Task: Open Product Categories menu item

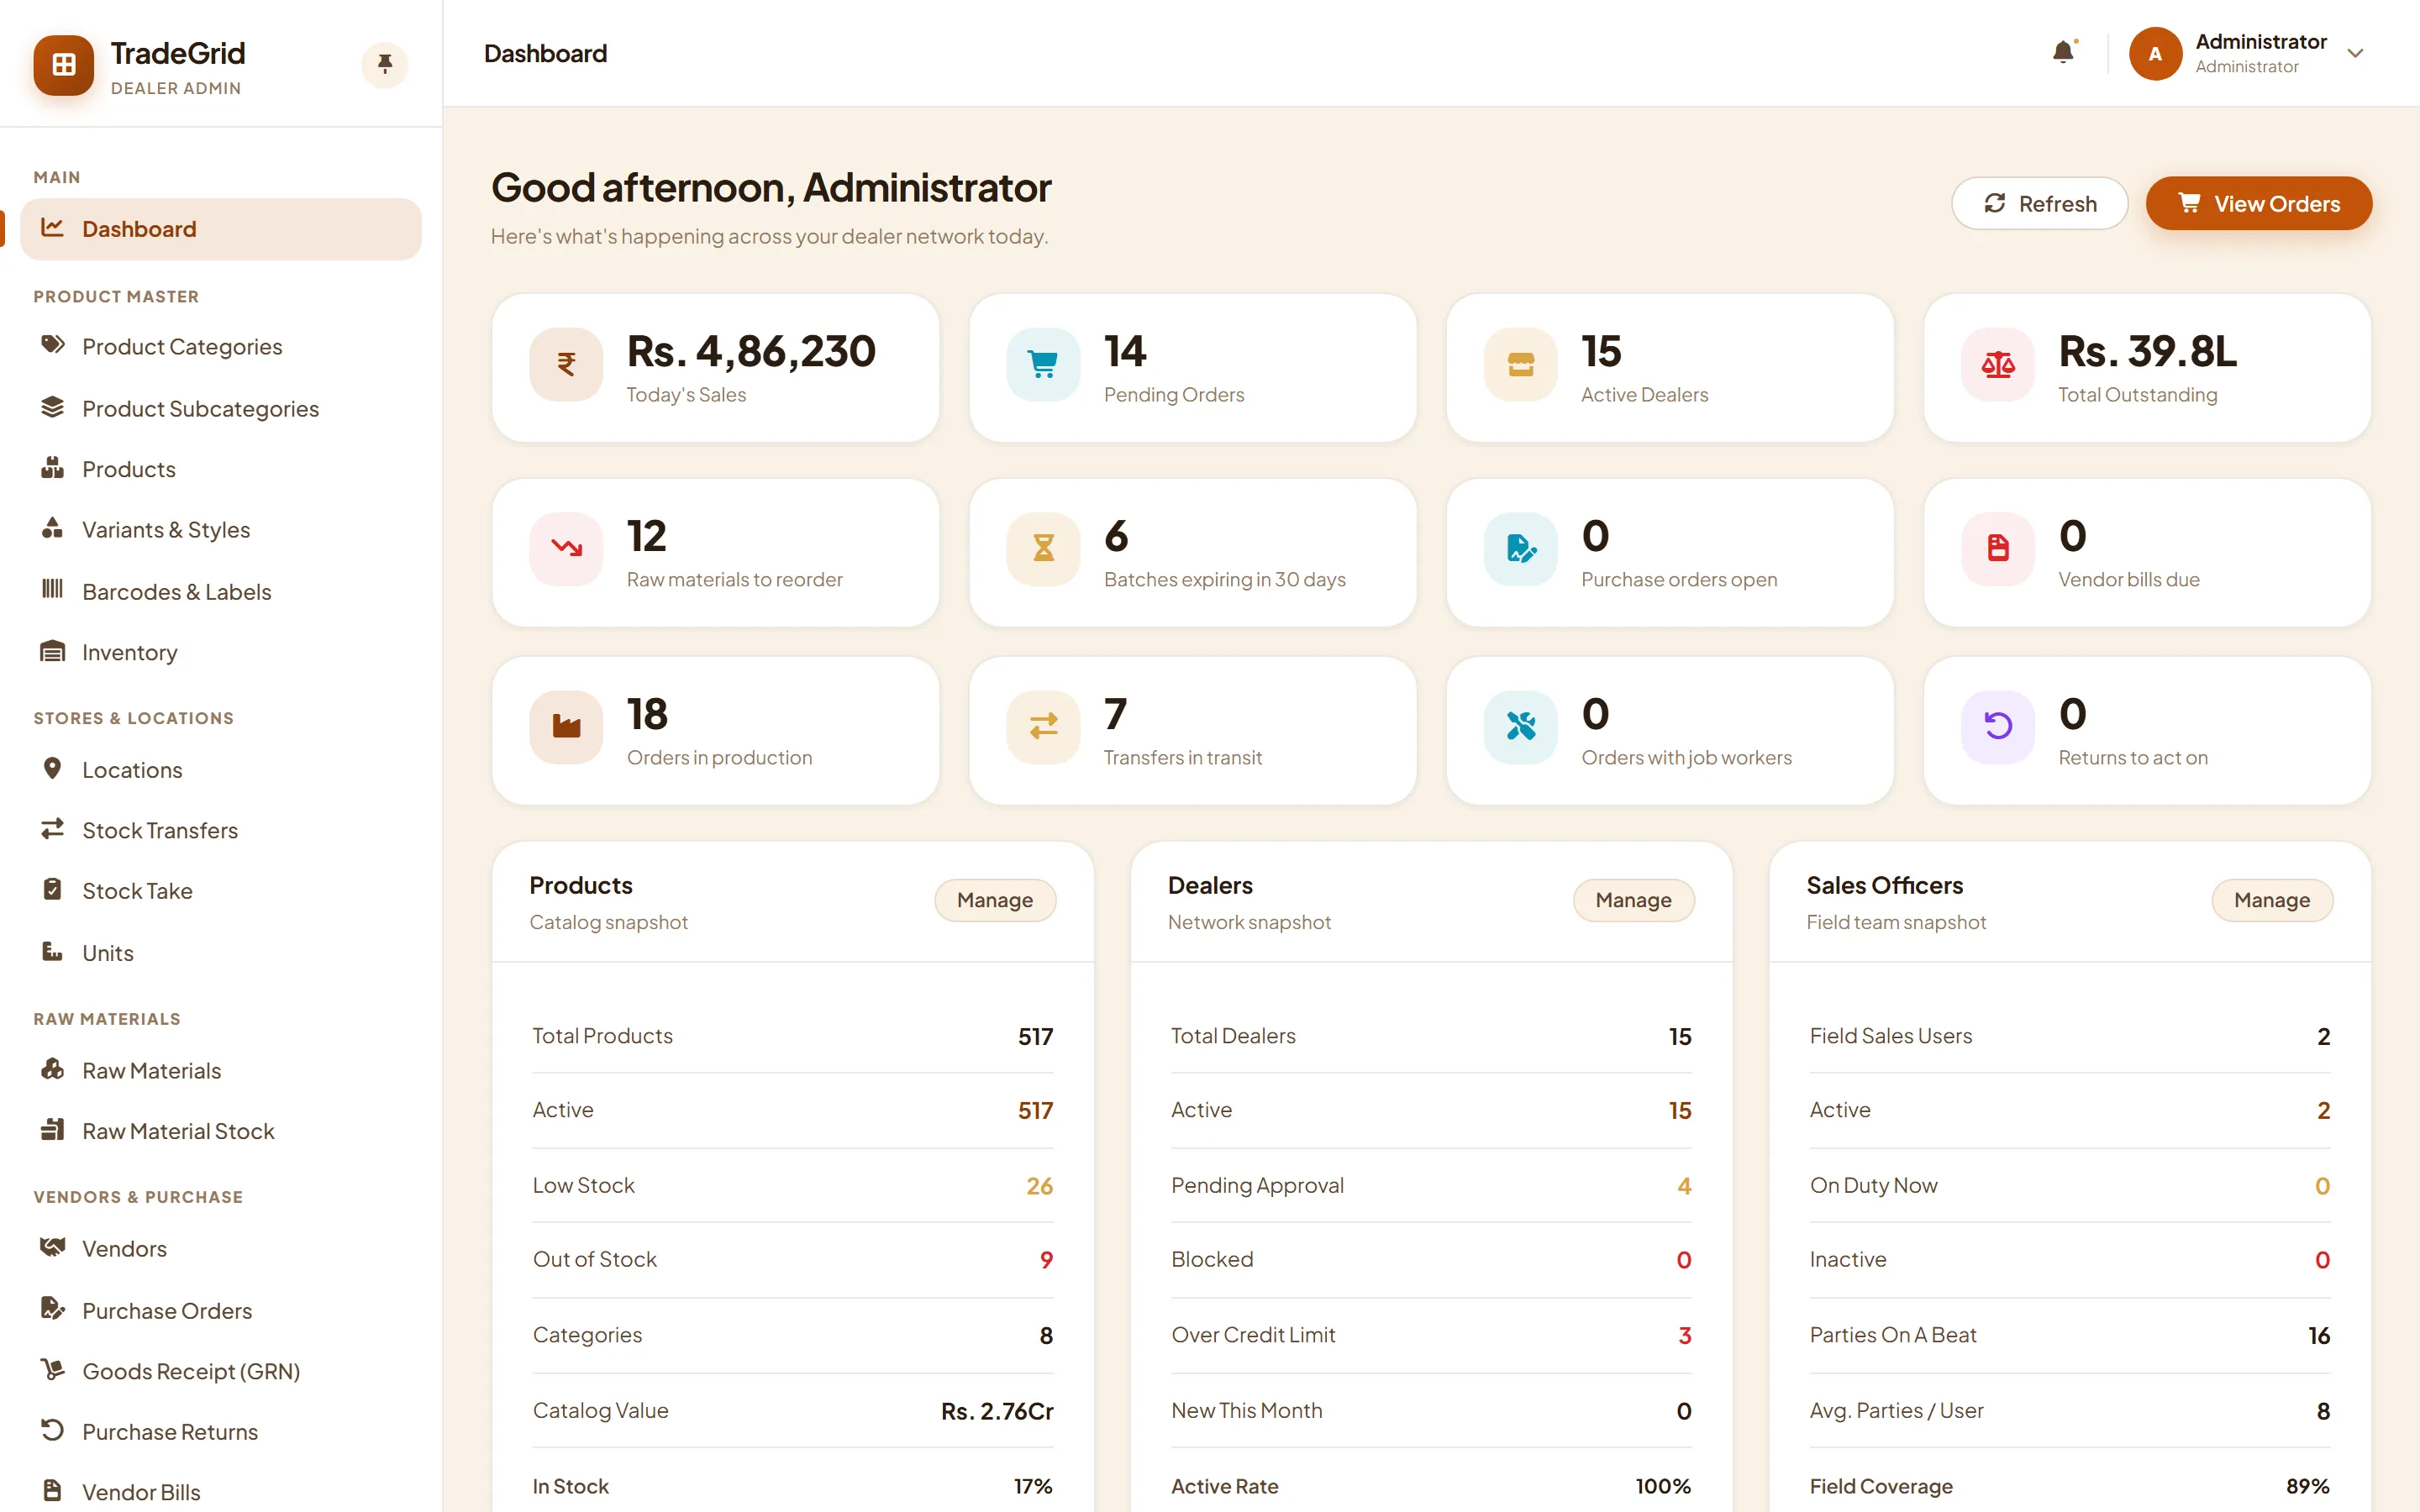Action: 221,346
